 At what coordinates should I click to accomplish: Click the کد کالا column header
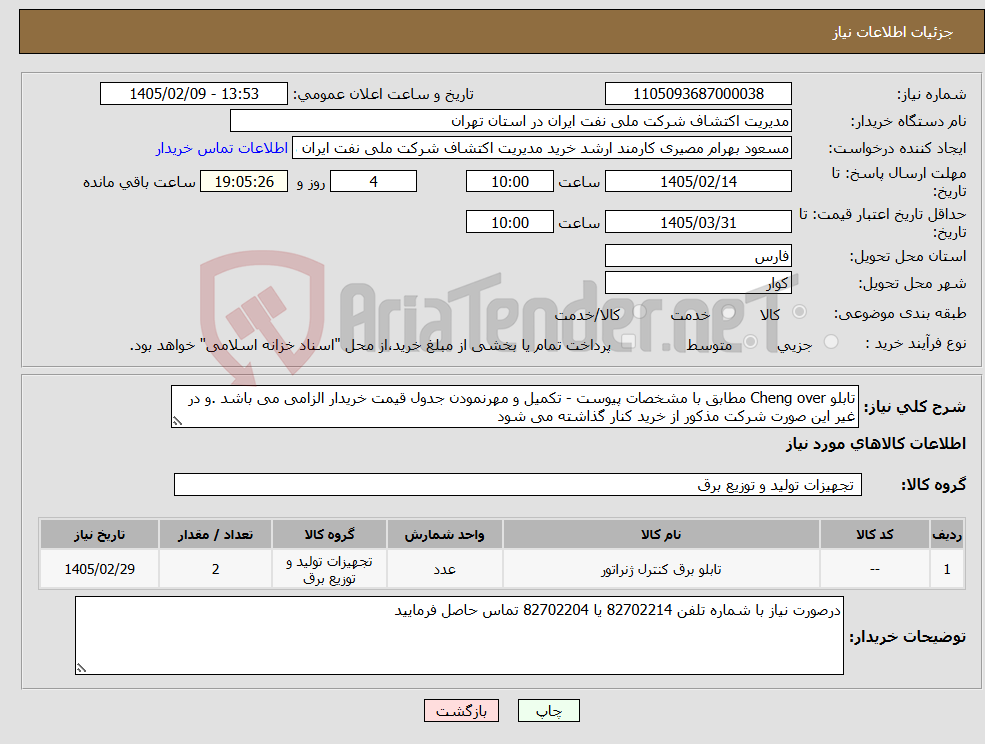point(874,534)
